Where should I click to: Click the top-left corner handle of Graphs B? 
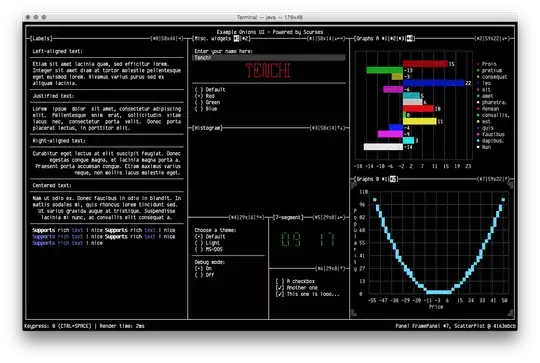click(353, 185)
